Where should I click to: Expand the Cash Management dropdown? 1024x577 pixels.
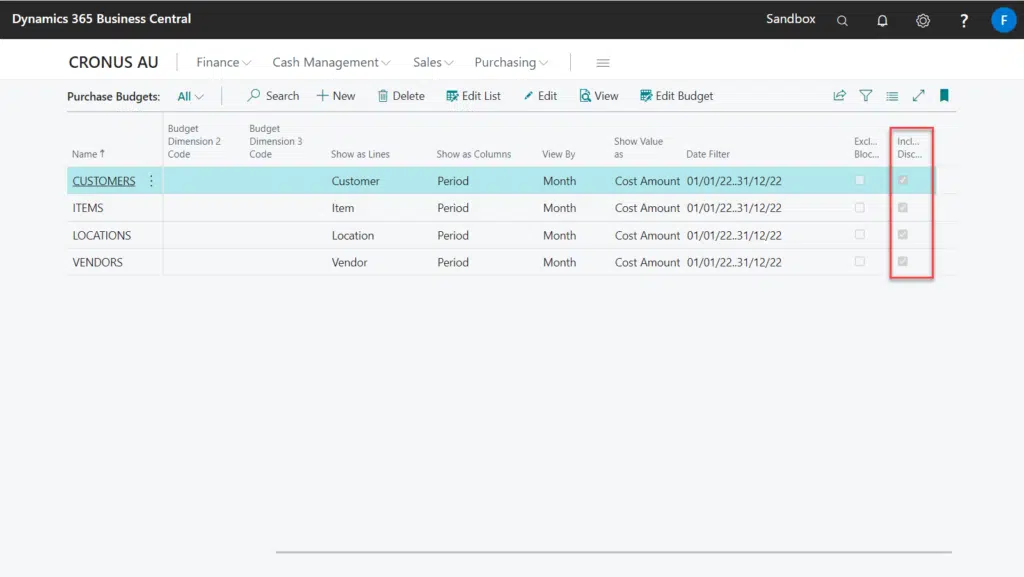[331, 62]
